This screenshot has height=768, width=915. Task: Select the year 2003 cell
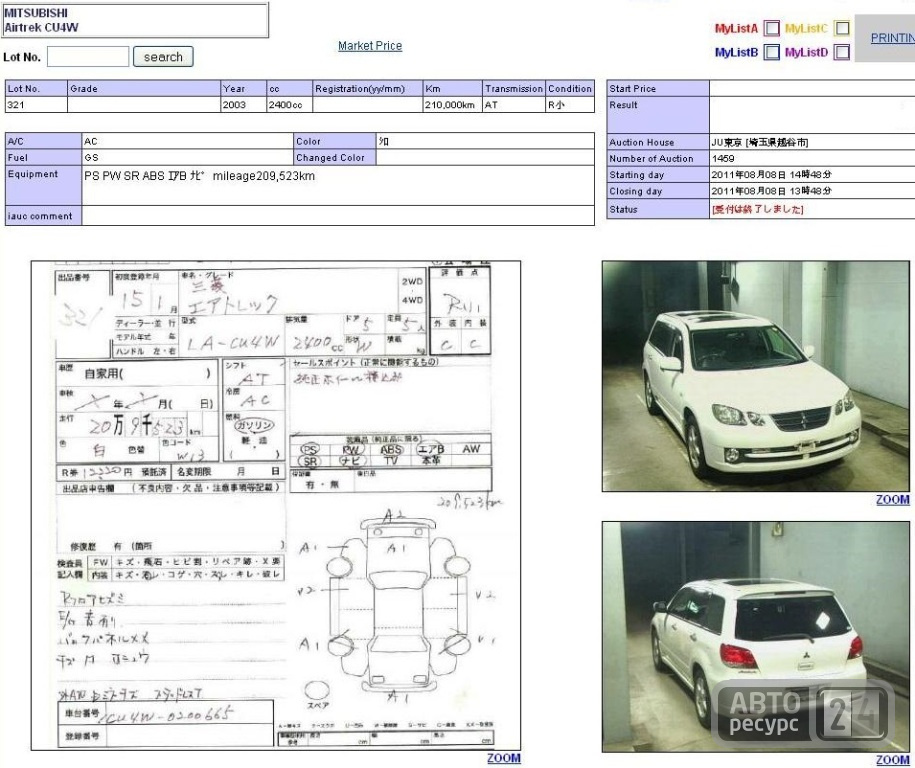coord(243,105)
